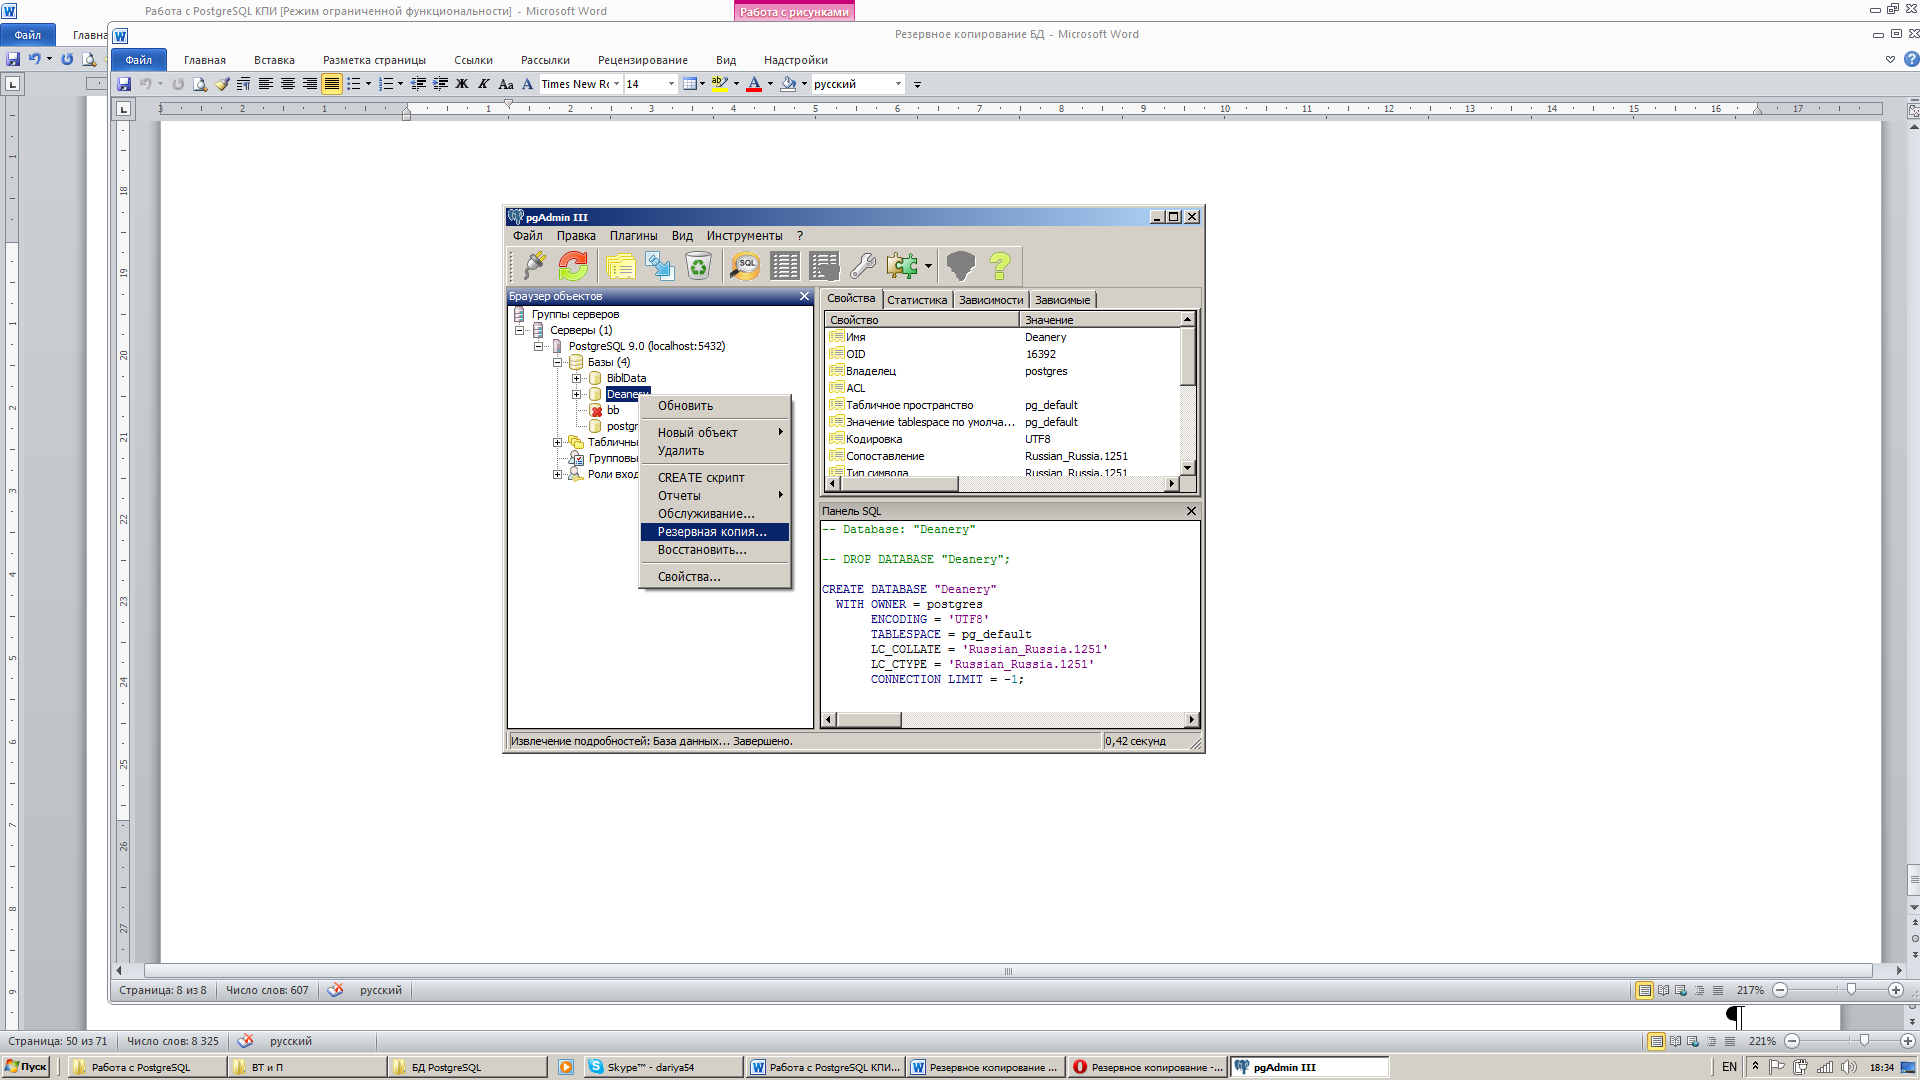This screenshot has width=1920, height=1080.
Task: Click the Aa Change Case icon
Action: pos(506,84)
